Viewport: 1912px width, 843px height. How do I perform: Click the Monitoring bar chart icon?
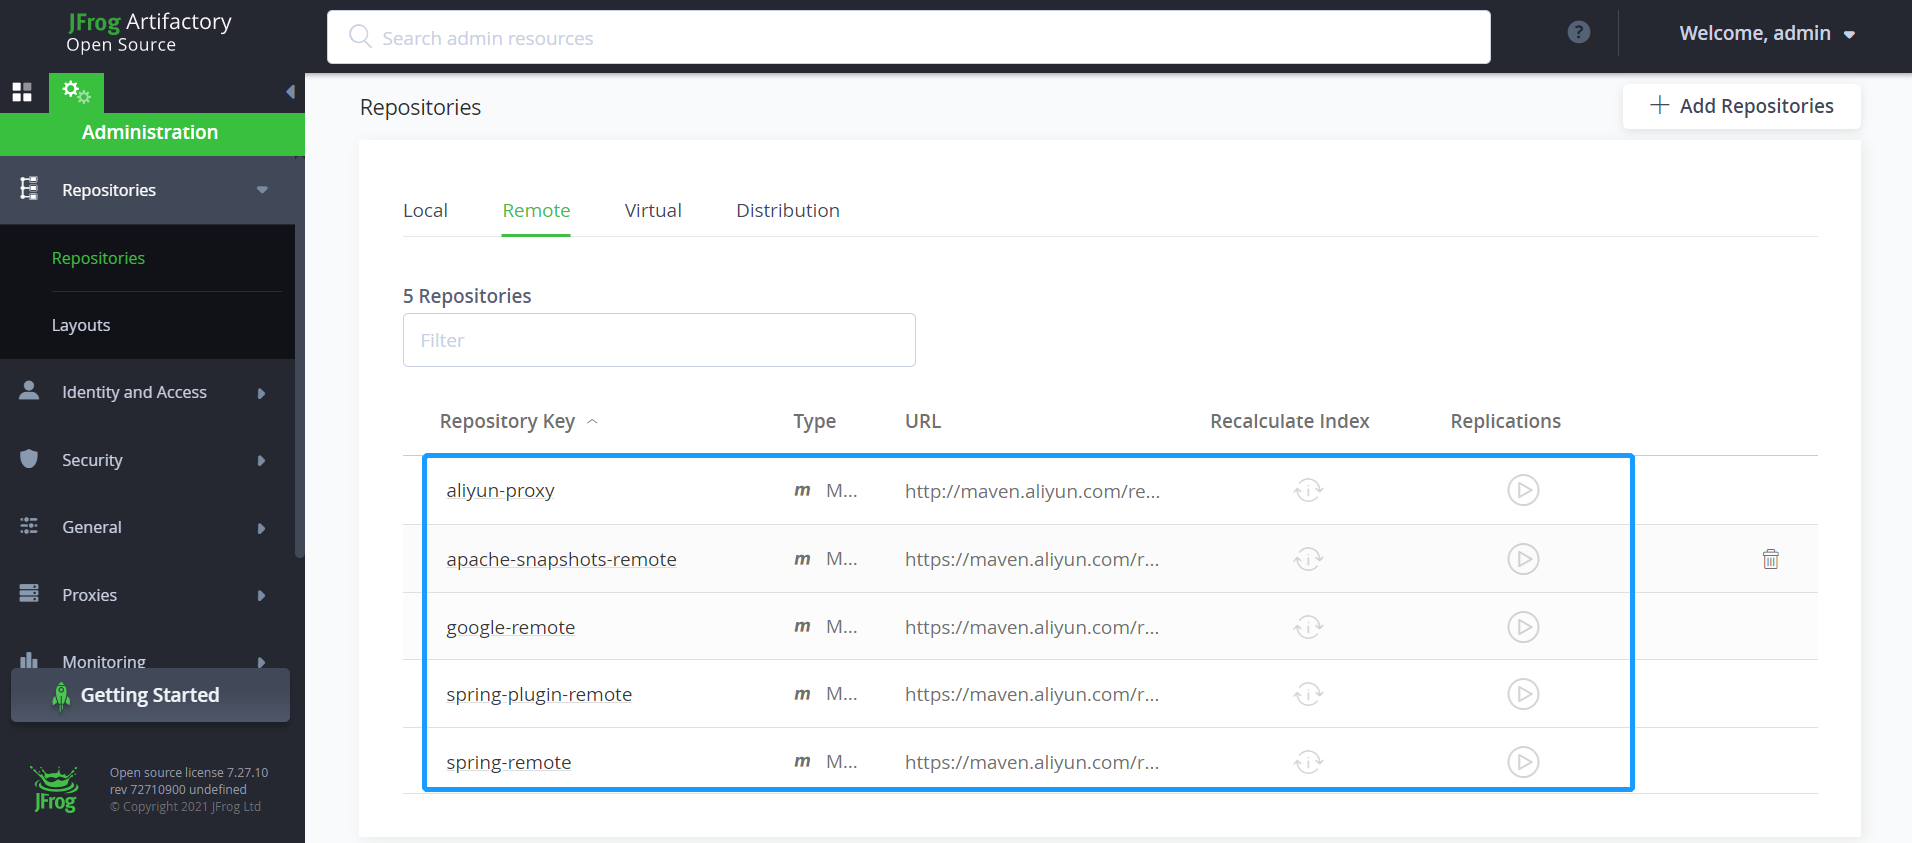[29, 660]
